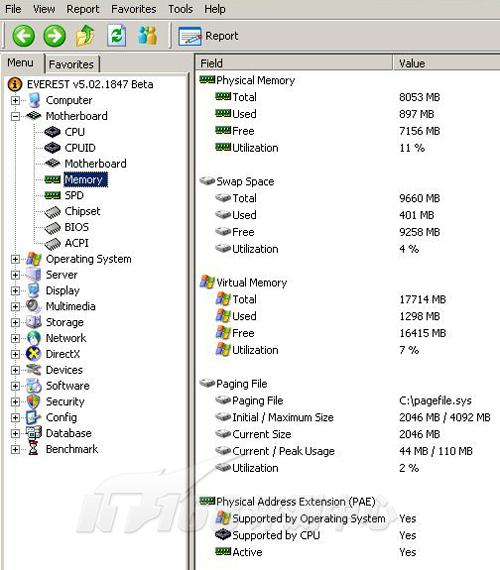Click the green Back arrow icon
The height and width of the screenshot is (570, 500).
24,36
